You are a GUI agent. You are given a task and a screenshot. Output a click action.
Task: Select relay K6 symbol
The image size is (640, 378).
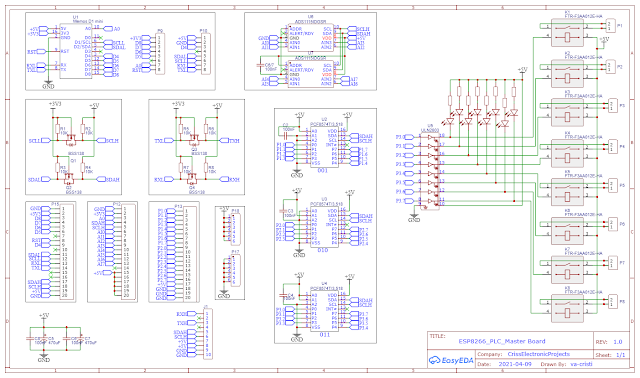coord(567,231)
